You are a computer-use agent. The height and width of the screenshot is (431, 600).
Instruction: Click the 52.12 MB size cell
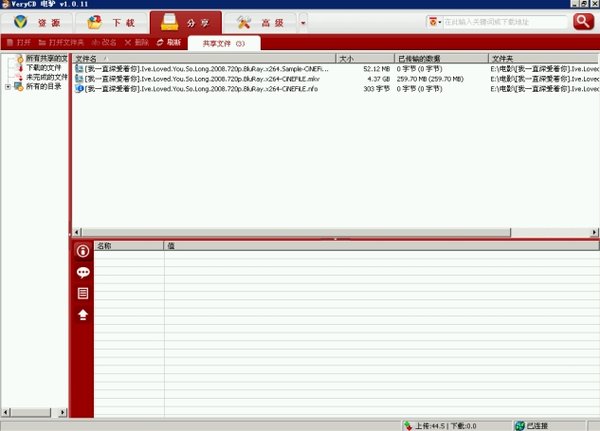tap(377, 69)
